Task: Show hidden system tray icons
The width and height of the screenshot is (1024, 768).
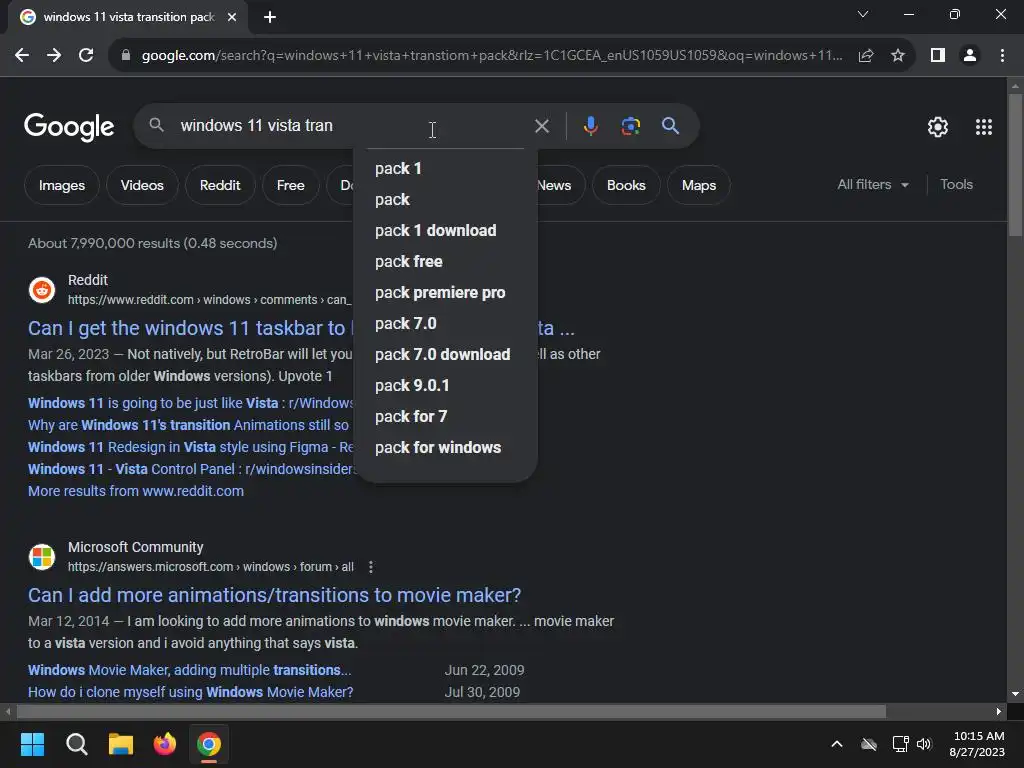Action: click(837, 744)
